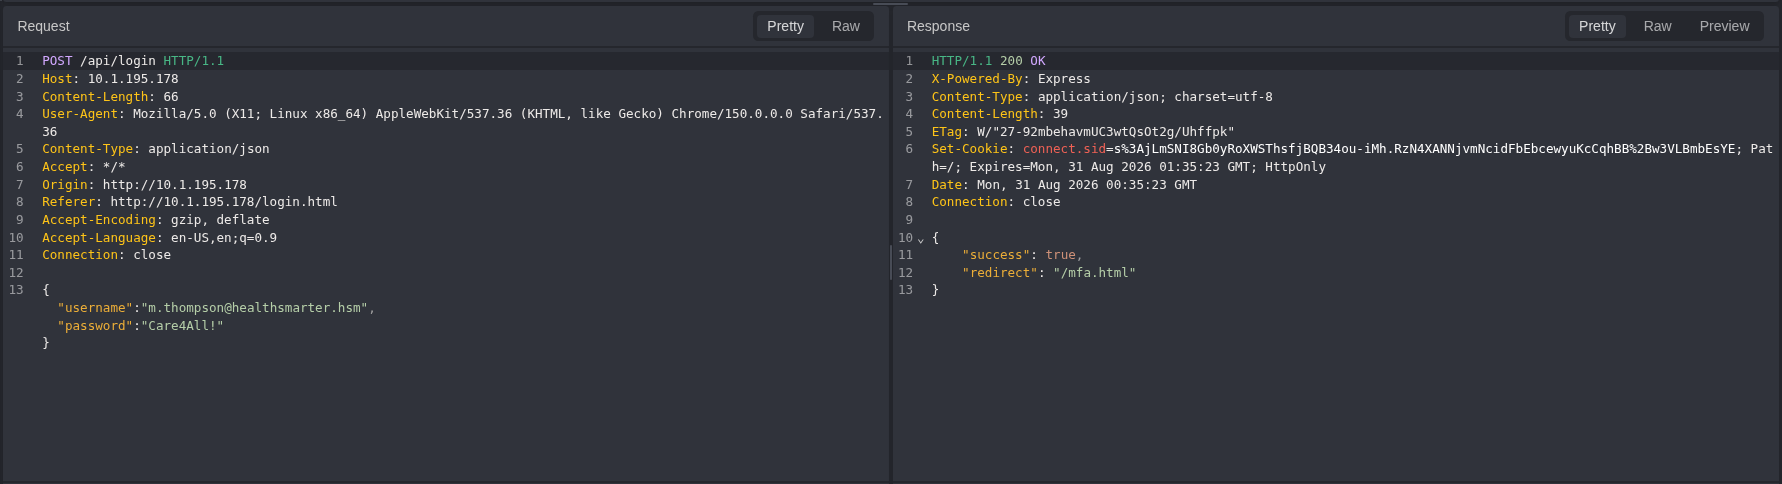Viewport: 1782px width, 484px height.
Task: Click the Response panel title
Action: coord(938,26)
